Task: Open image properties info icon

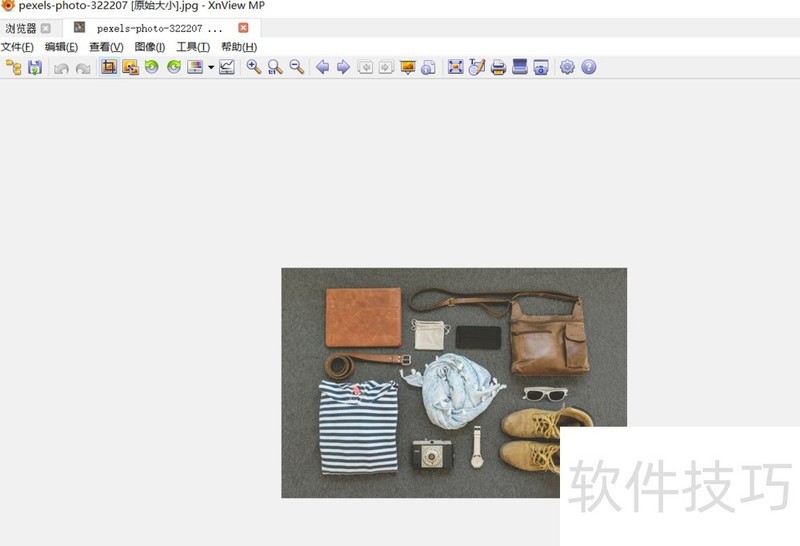Action: pos(429,67)
